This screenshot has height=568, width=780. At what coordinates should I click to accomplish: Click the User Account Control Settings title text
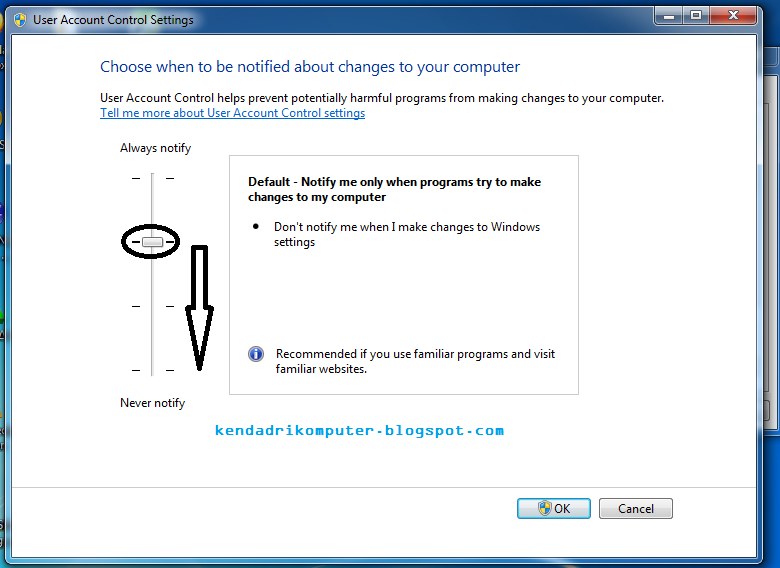(113, 20)
